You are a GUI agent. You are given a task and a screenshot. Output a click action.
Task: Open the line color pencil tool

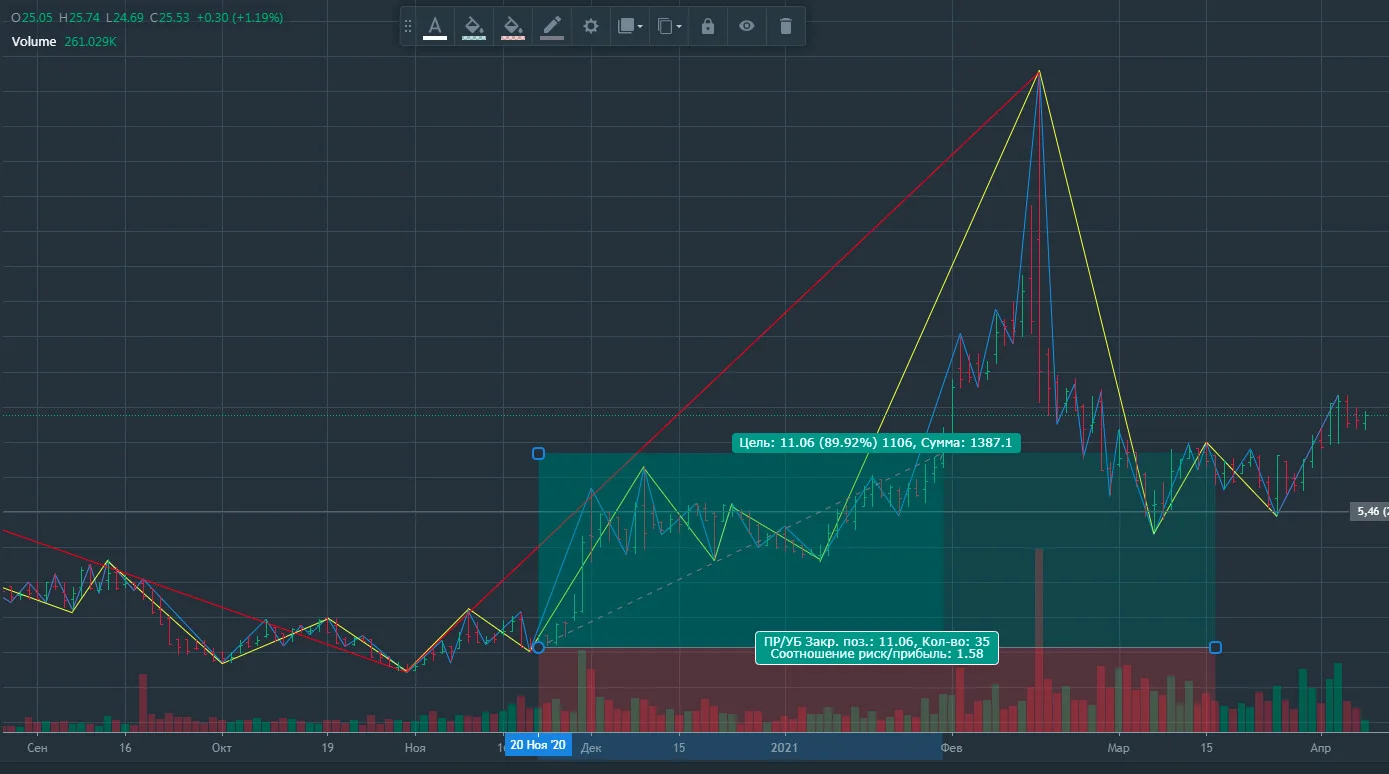[552, 26]
